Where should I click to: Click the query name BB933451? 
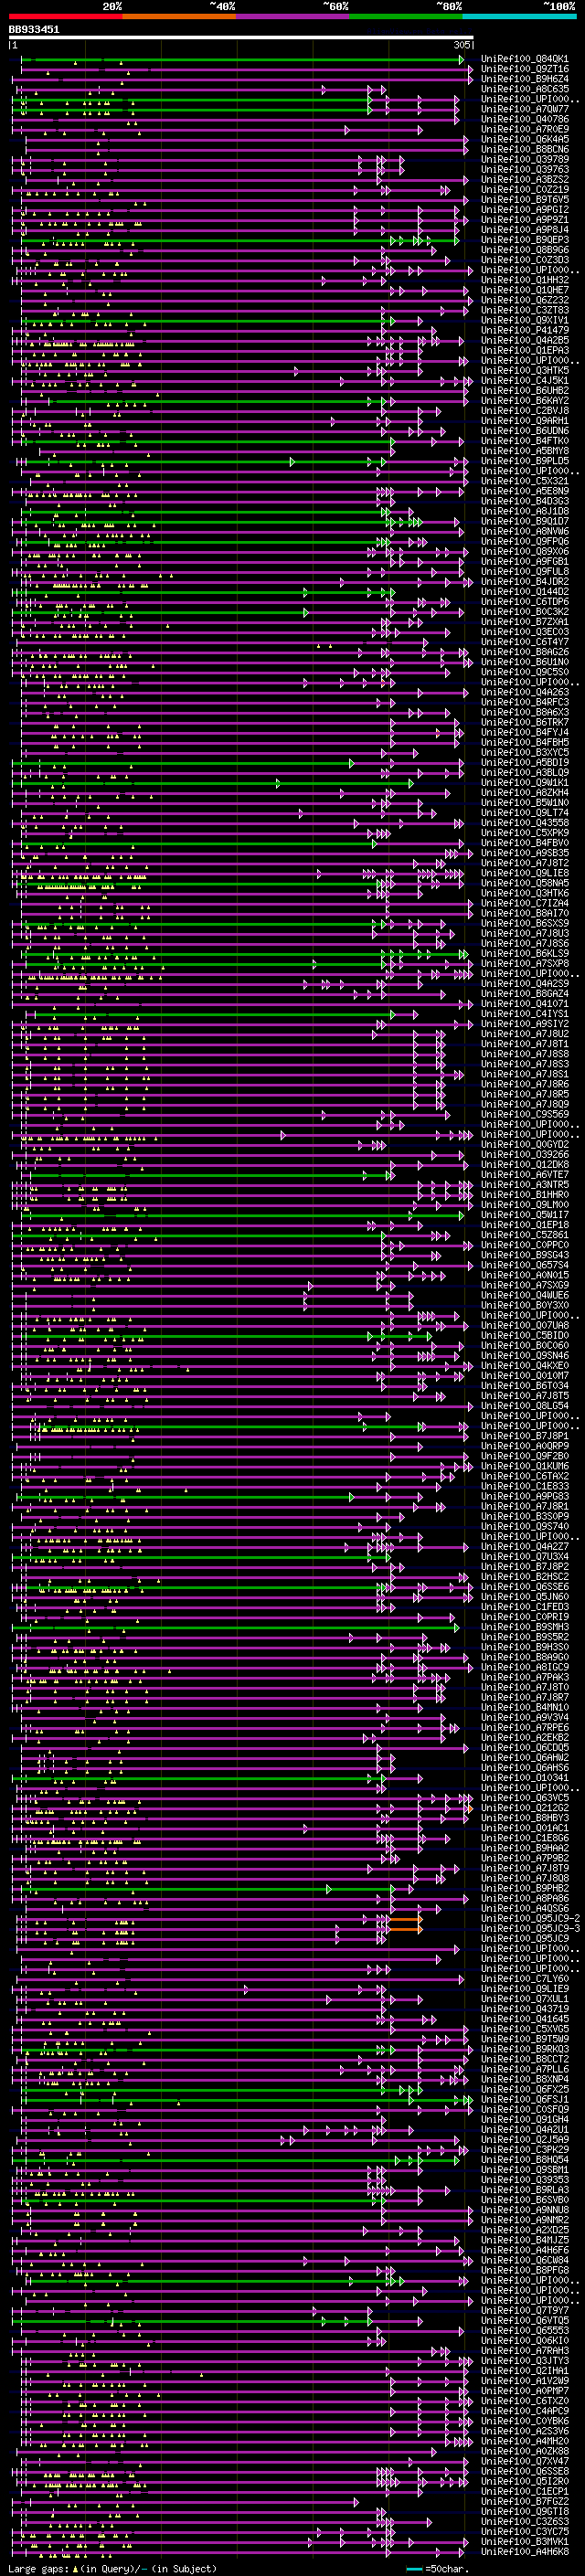tap(34, 30)
